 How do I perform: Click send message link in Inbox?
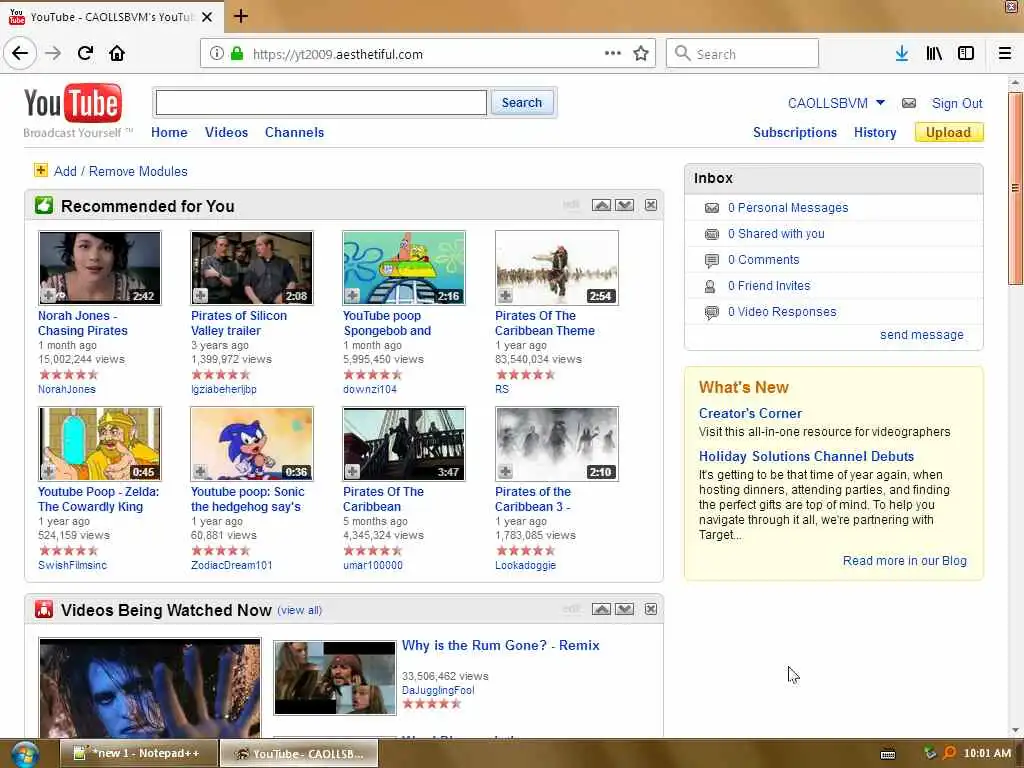(921, 334)
